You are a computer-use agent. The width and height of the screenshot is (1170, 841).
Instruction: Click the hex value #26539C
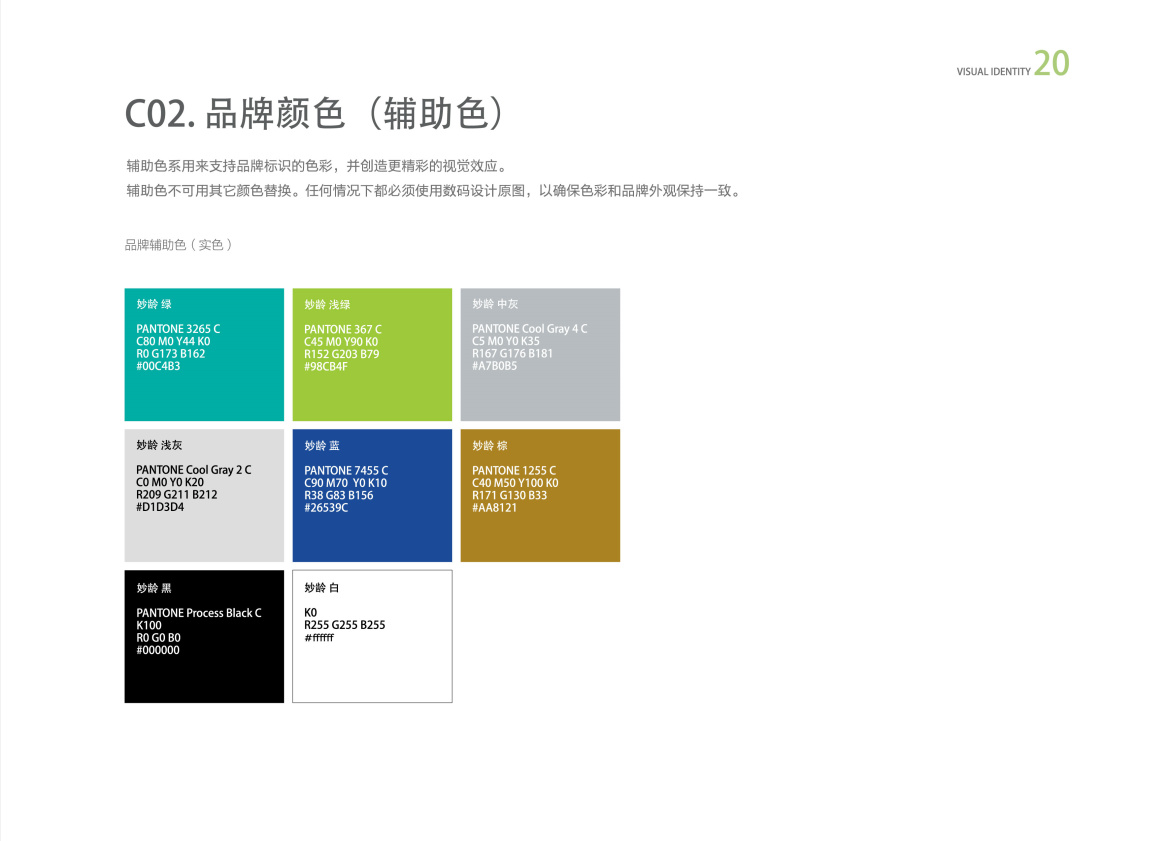tap(326, 507)
